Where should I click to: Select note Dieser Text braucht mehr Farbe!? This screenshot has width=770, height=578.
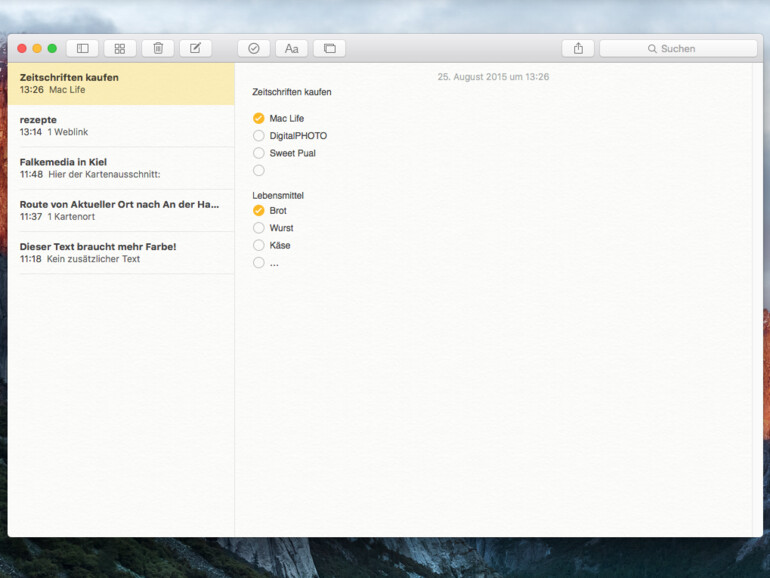[x=120, y=252]
